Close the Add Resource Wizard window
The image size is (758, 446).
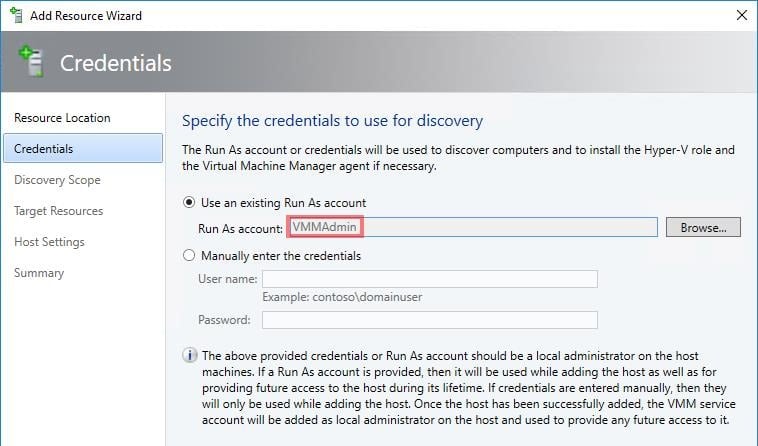point(742,15)
